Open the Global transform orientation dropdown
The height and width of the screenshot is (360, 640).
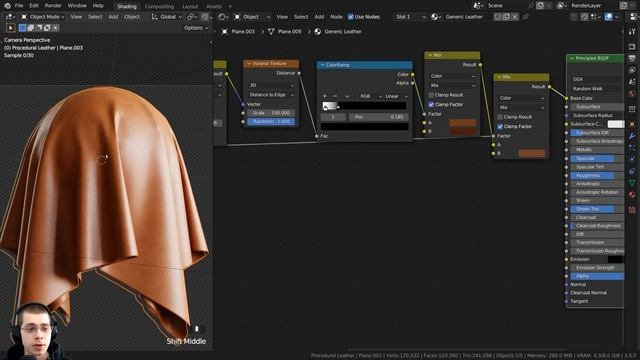coord(167,17)
